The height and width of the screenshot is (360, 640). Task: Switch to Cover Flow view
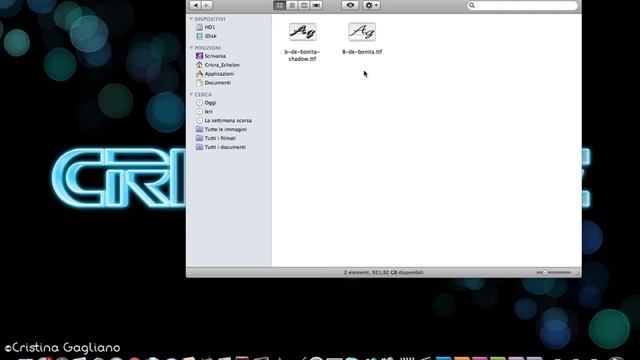(316, 5)
